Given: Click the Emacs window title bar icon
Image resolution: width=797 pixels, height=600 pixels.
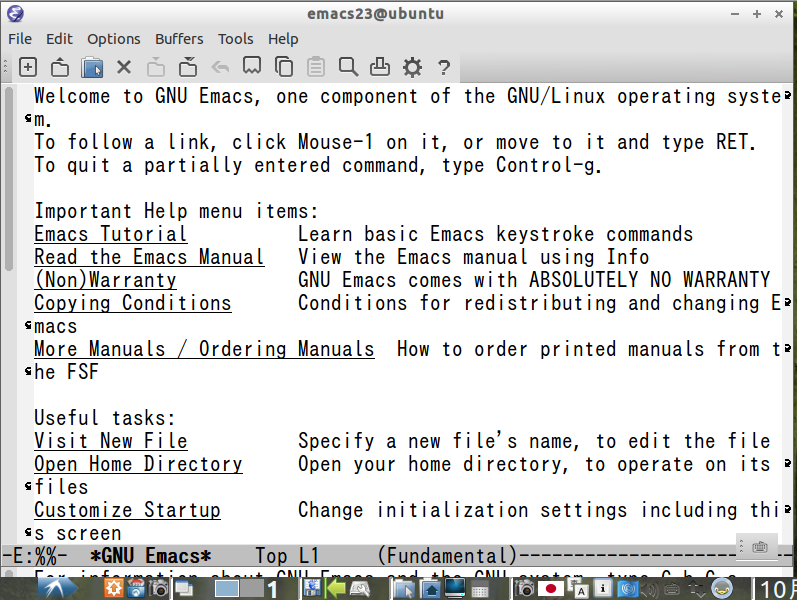Looking at the screenshot, I should tap(15, 13).
